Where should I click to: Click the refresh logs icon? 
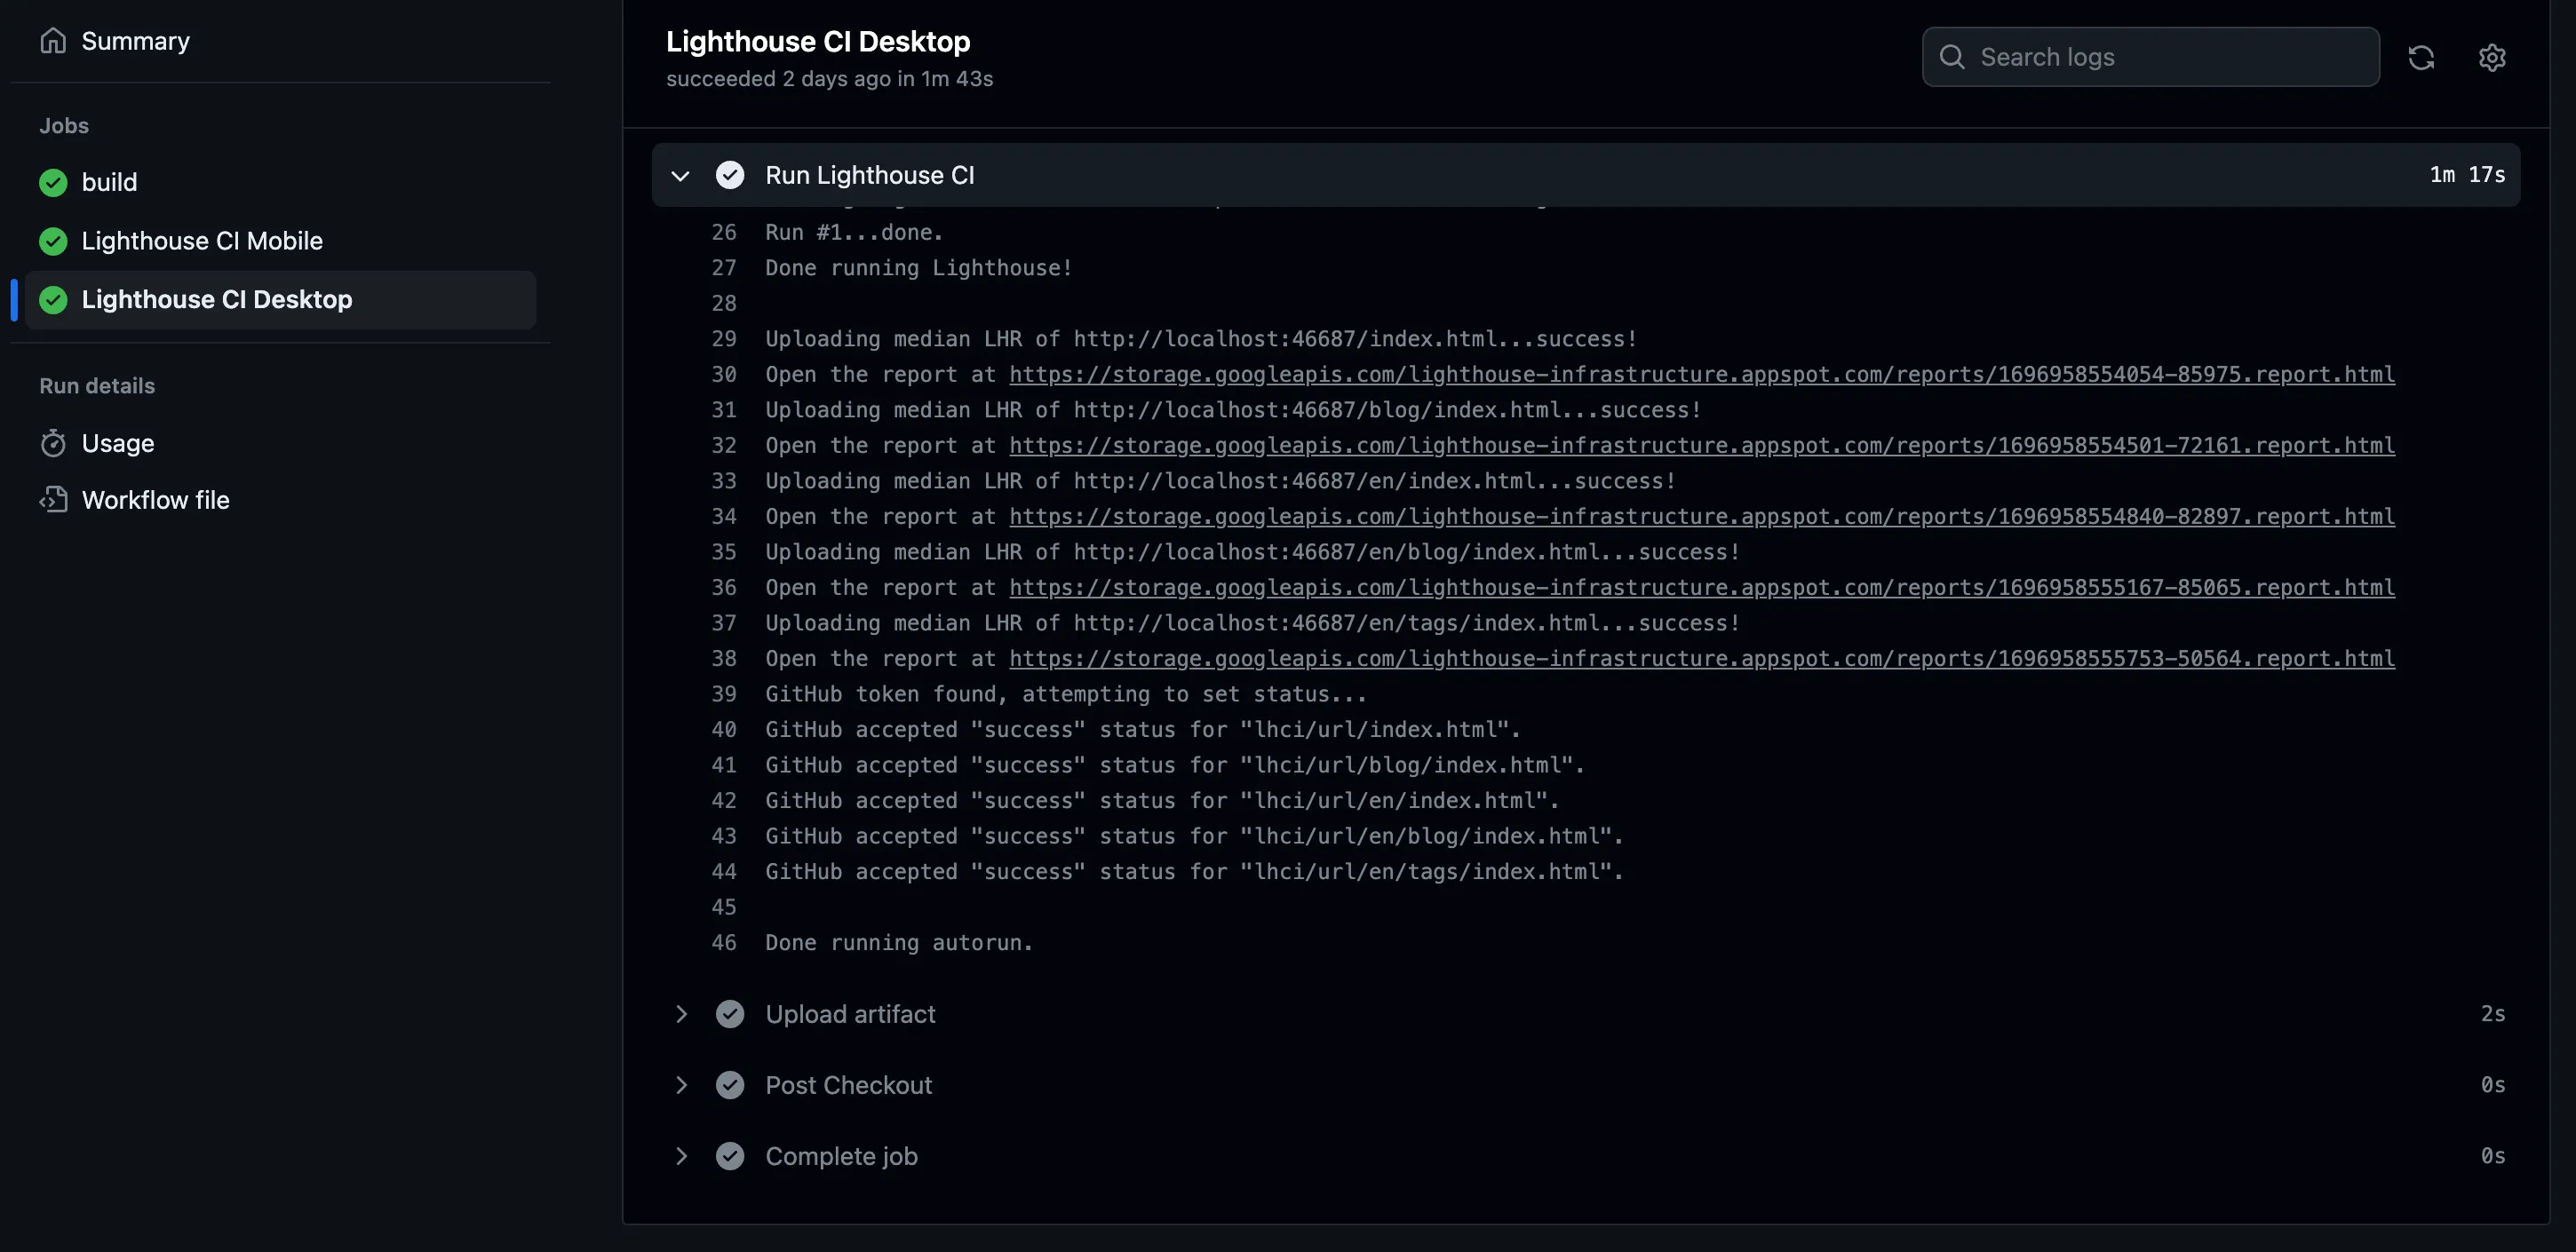2420,57
